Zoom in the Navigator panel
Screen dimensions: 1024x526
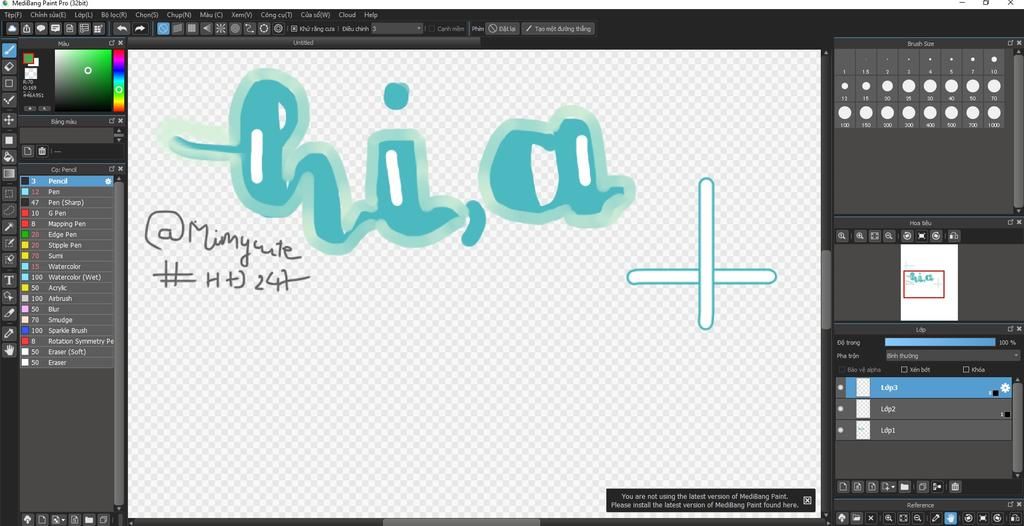(859, 236)
